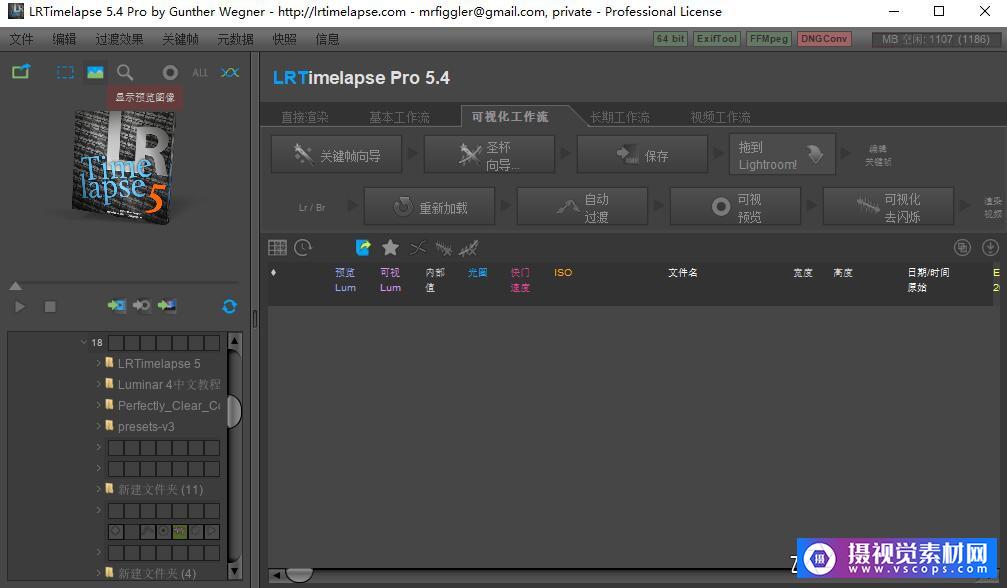This screenshot has width=1007, height=588.
Task: Select the 新建文件夹 (4) folder
Action: (x=157, y=573)
